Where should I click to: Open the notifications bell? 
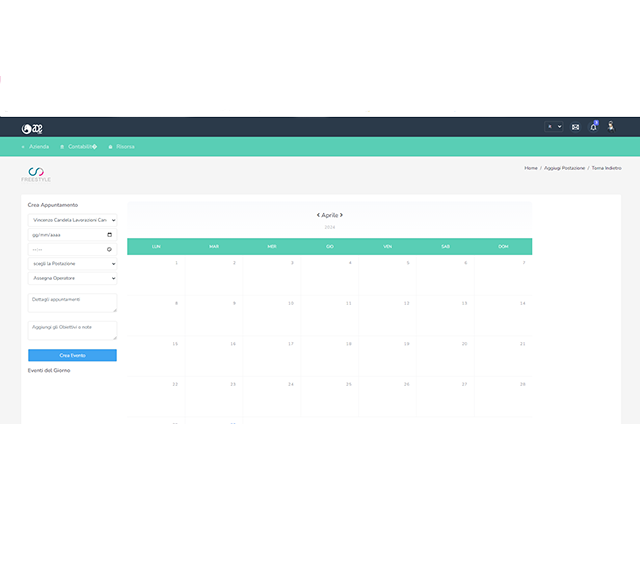(593, 127)
